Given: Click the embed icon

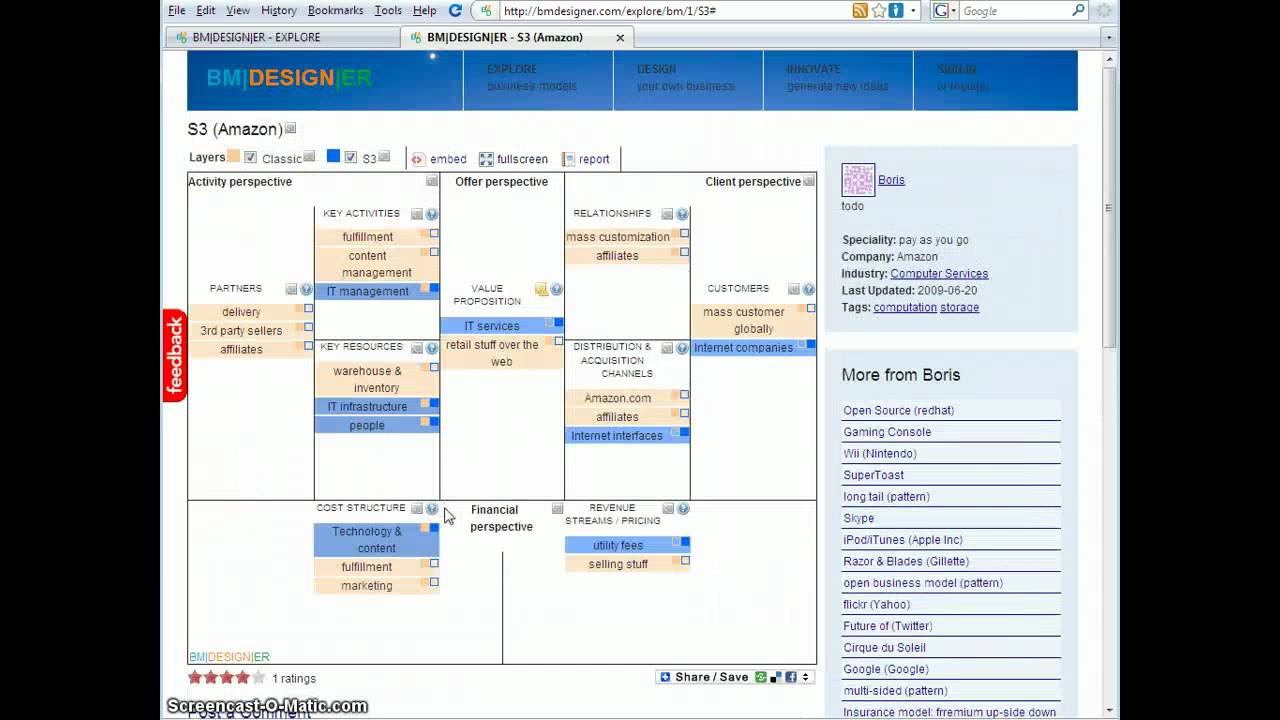Looking at the screenshot, I should [x=418, y=159].
